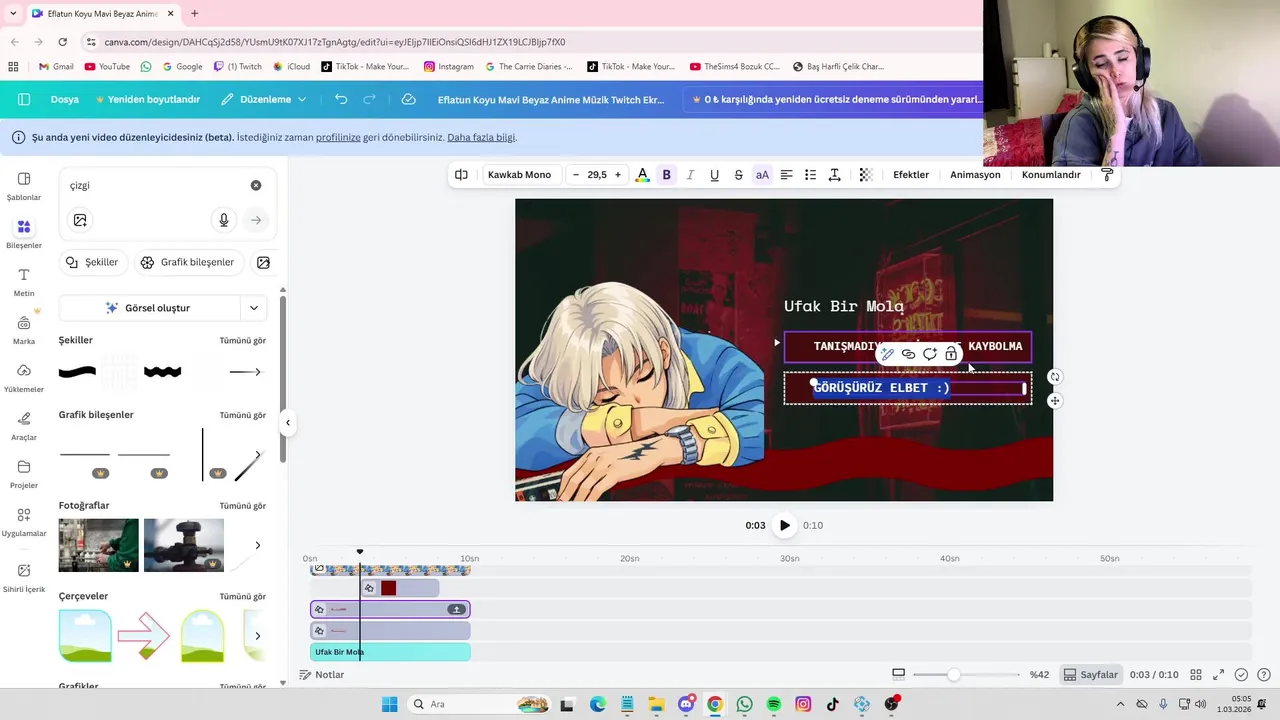Expand Çerçeveler row with right chevron
This screenshot has height=720, width=1280.
pos(257,635)
